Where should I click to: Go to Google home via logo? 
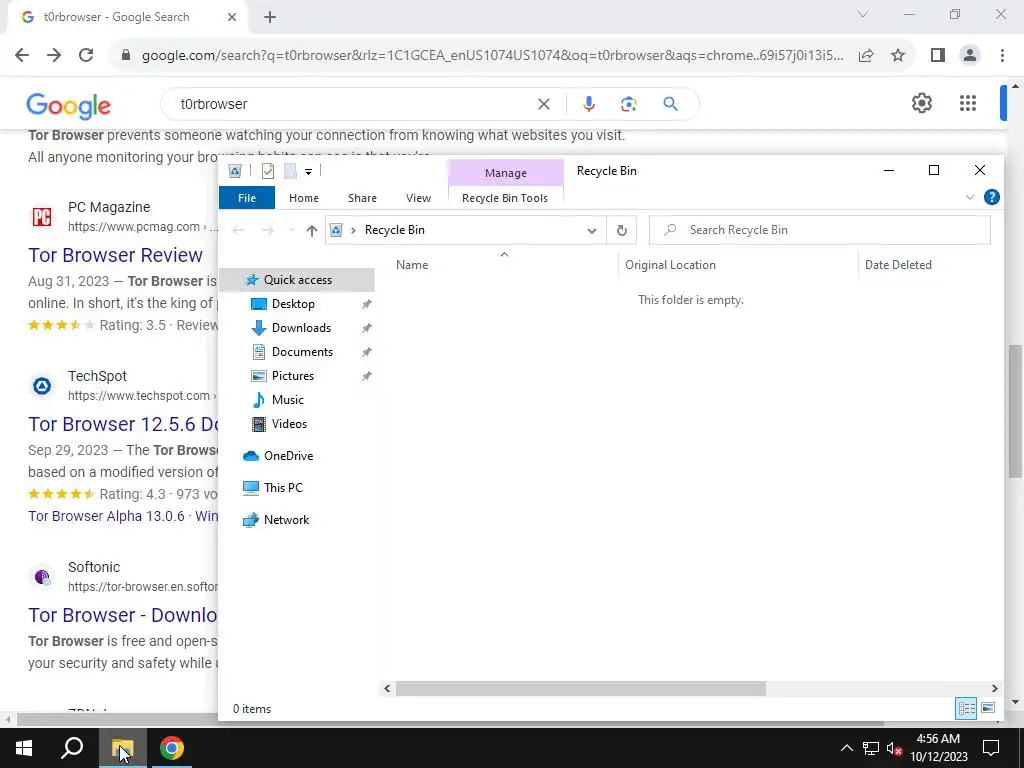point(69,106)
